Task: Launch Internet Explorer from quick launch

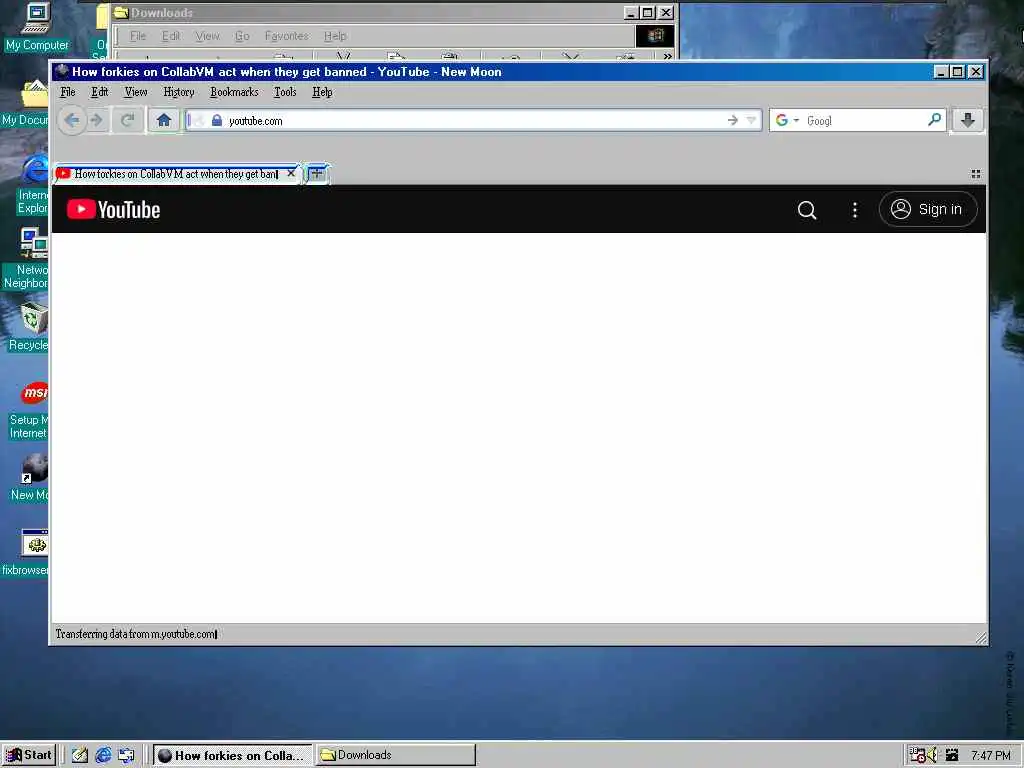Action: click(x=103, y=756)
